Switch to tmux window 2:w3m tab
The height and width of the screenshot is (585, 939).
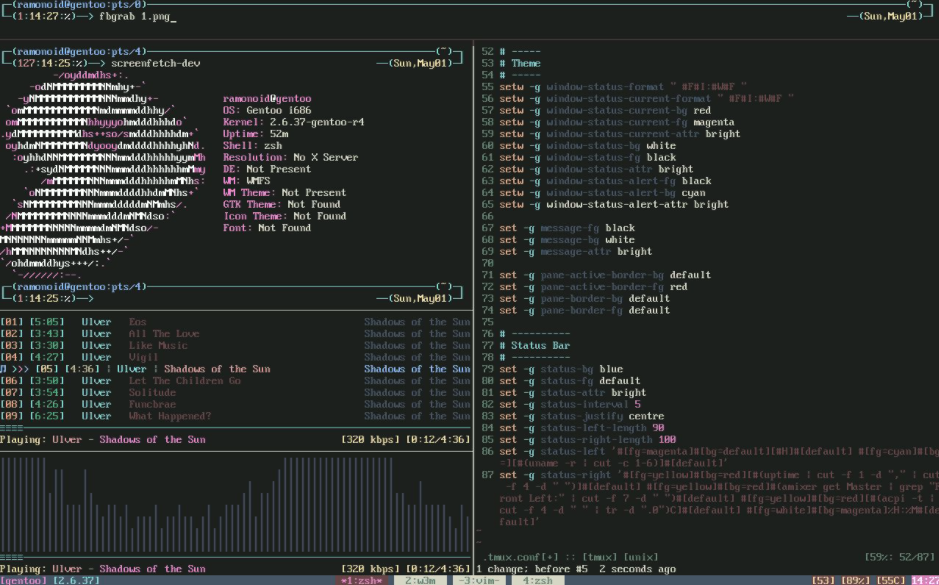click(x=420, y=580)
